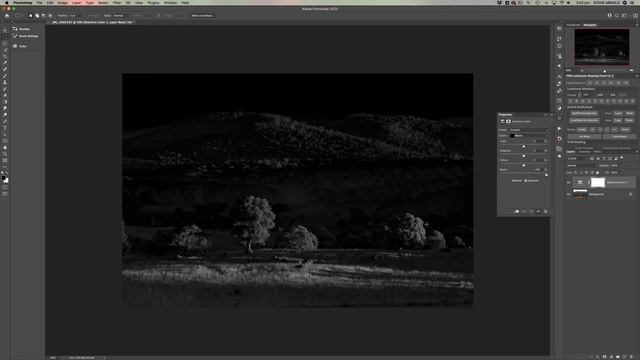Screen dimensions: 640x360
Task: Select the Brush tool
Action: click(x=5, y=76)
